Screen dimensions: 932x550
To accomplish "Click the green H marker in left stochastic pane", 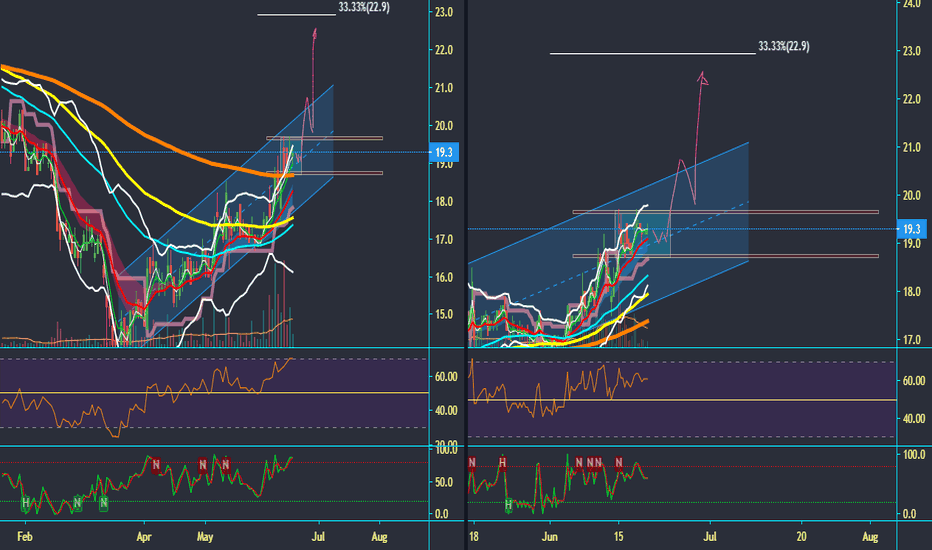I will [25, 504].
